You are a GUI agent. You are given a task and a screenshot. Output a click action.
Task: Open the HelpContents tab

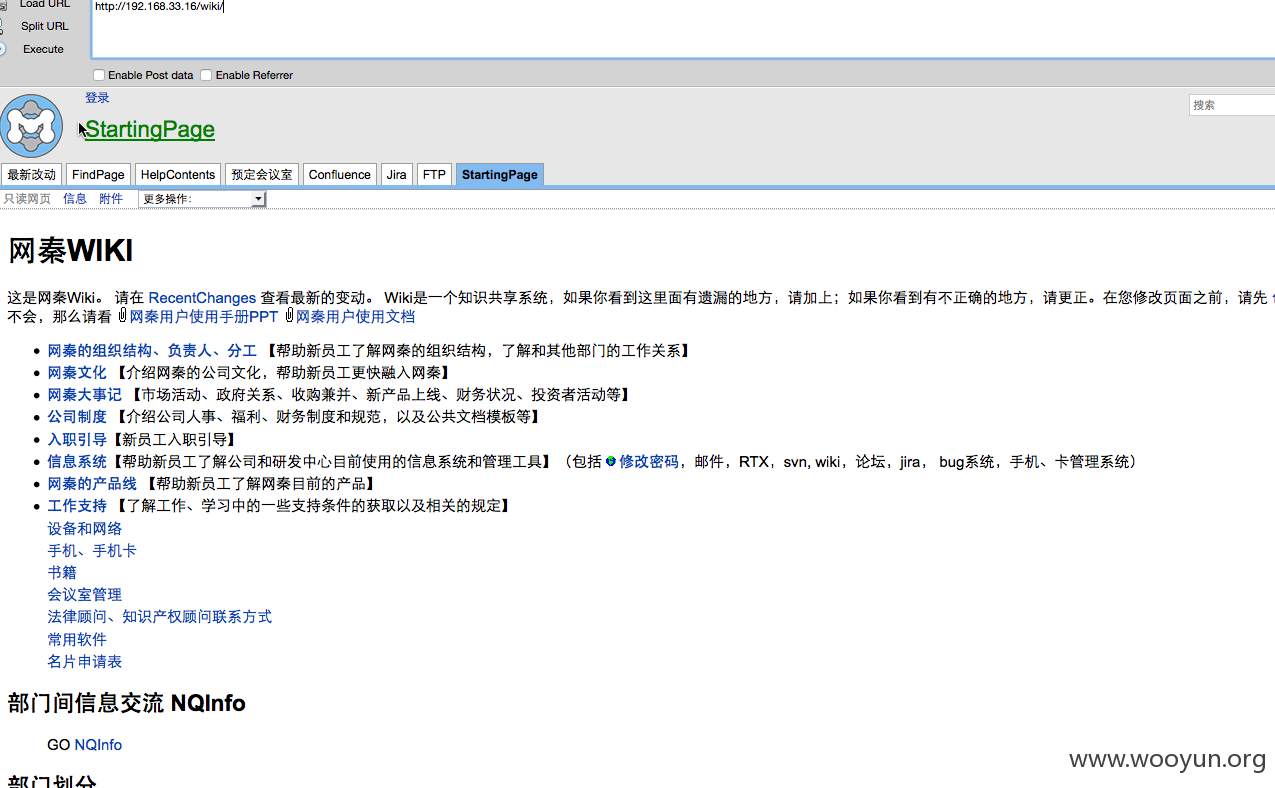[178, 174]
